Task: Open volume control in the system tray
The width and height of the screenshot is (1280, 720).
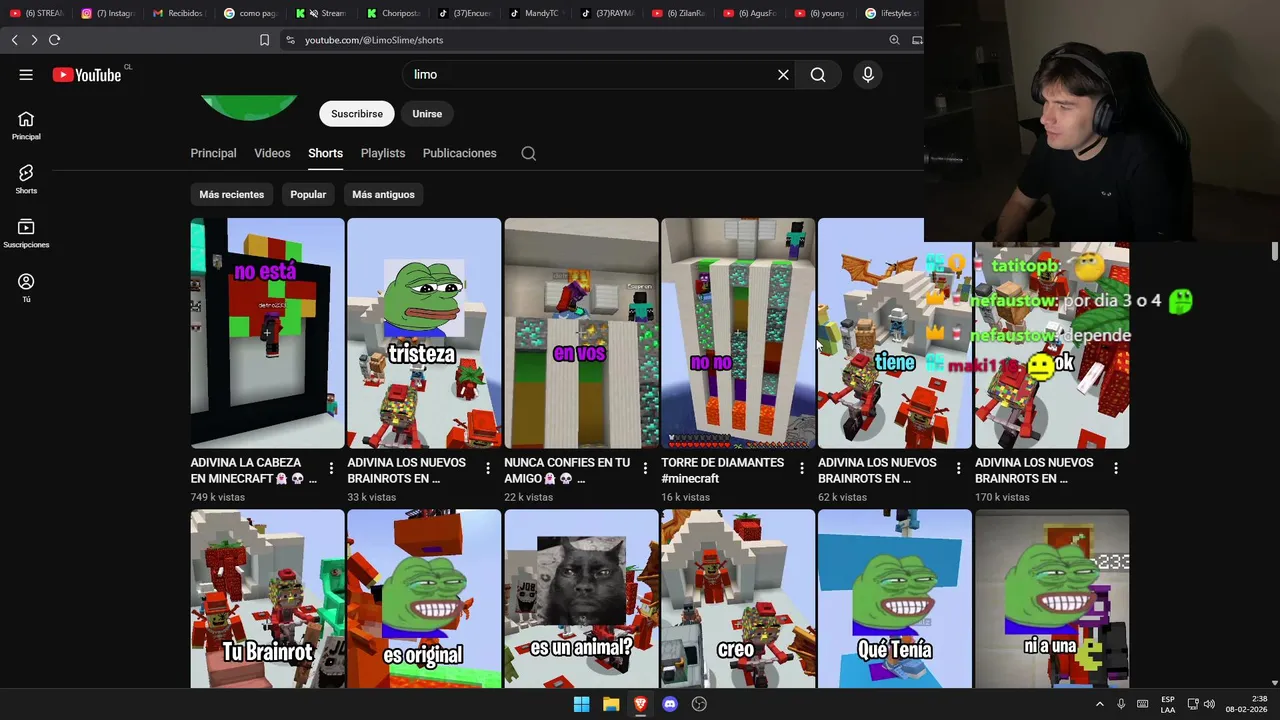Action: click(1209, 704)
